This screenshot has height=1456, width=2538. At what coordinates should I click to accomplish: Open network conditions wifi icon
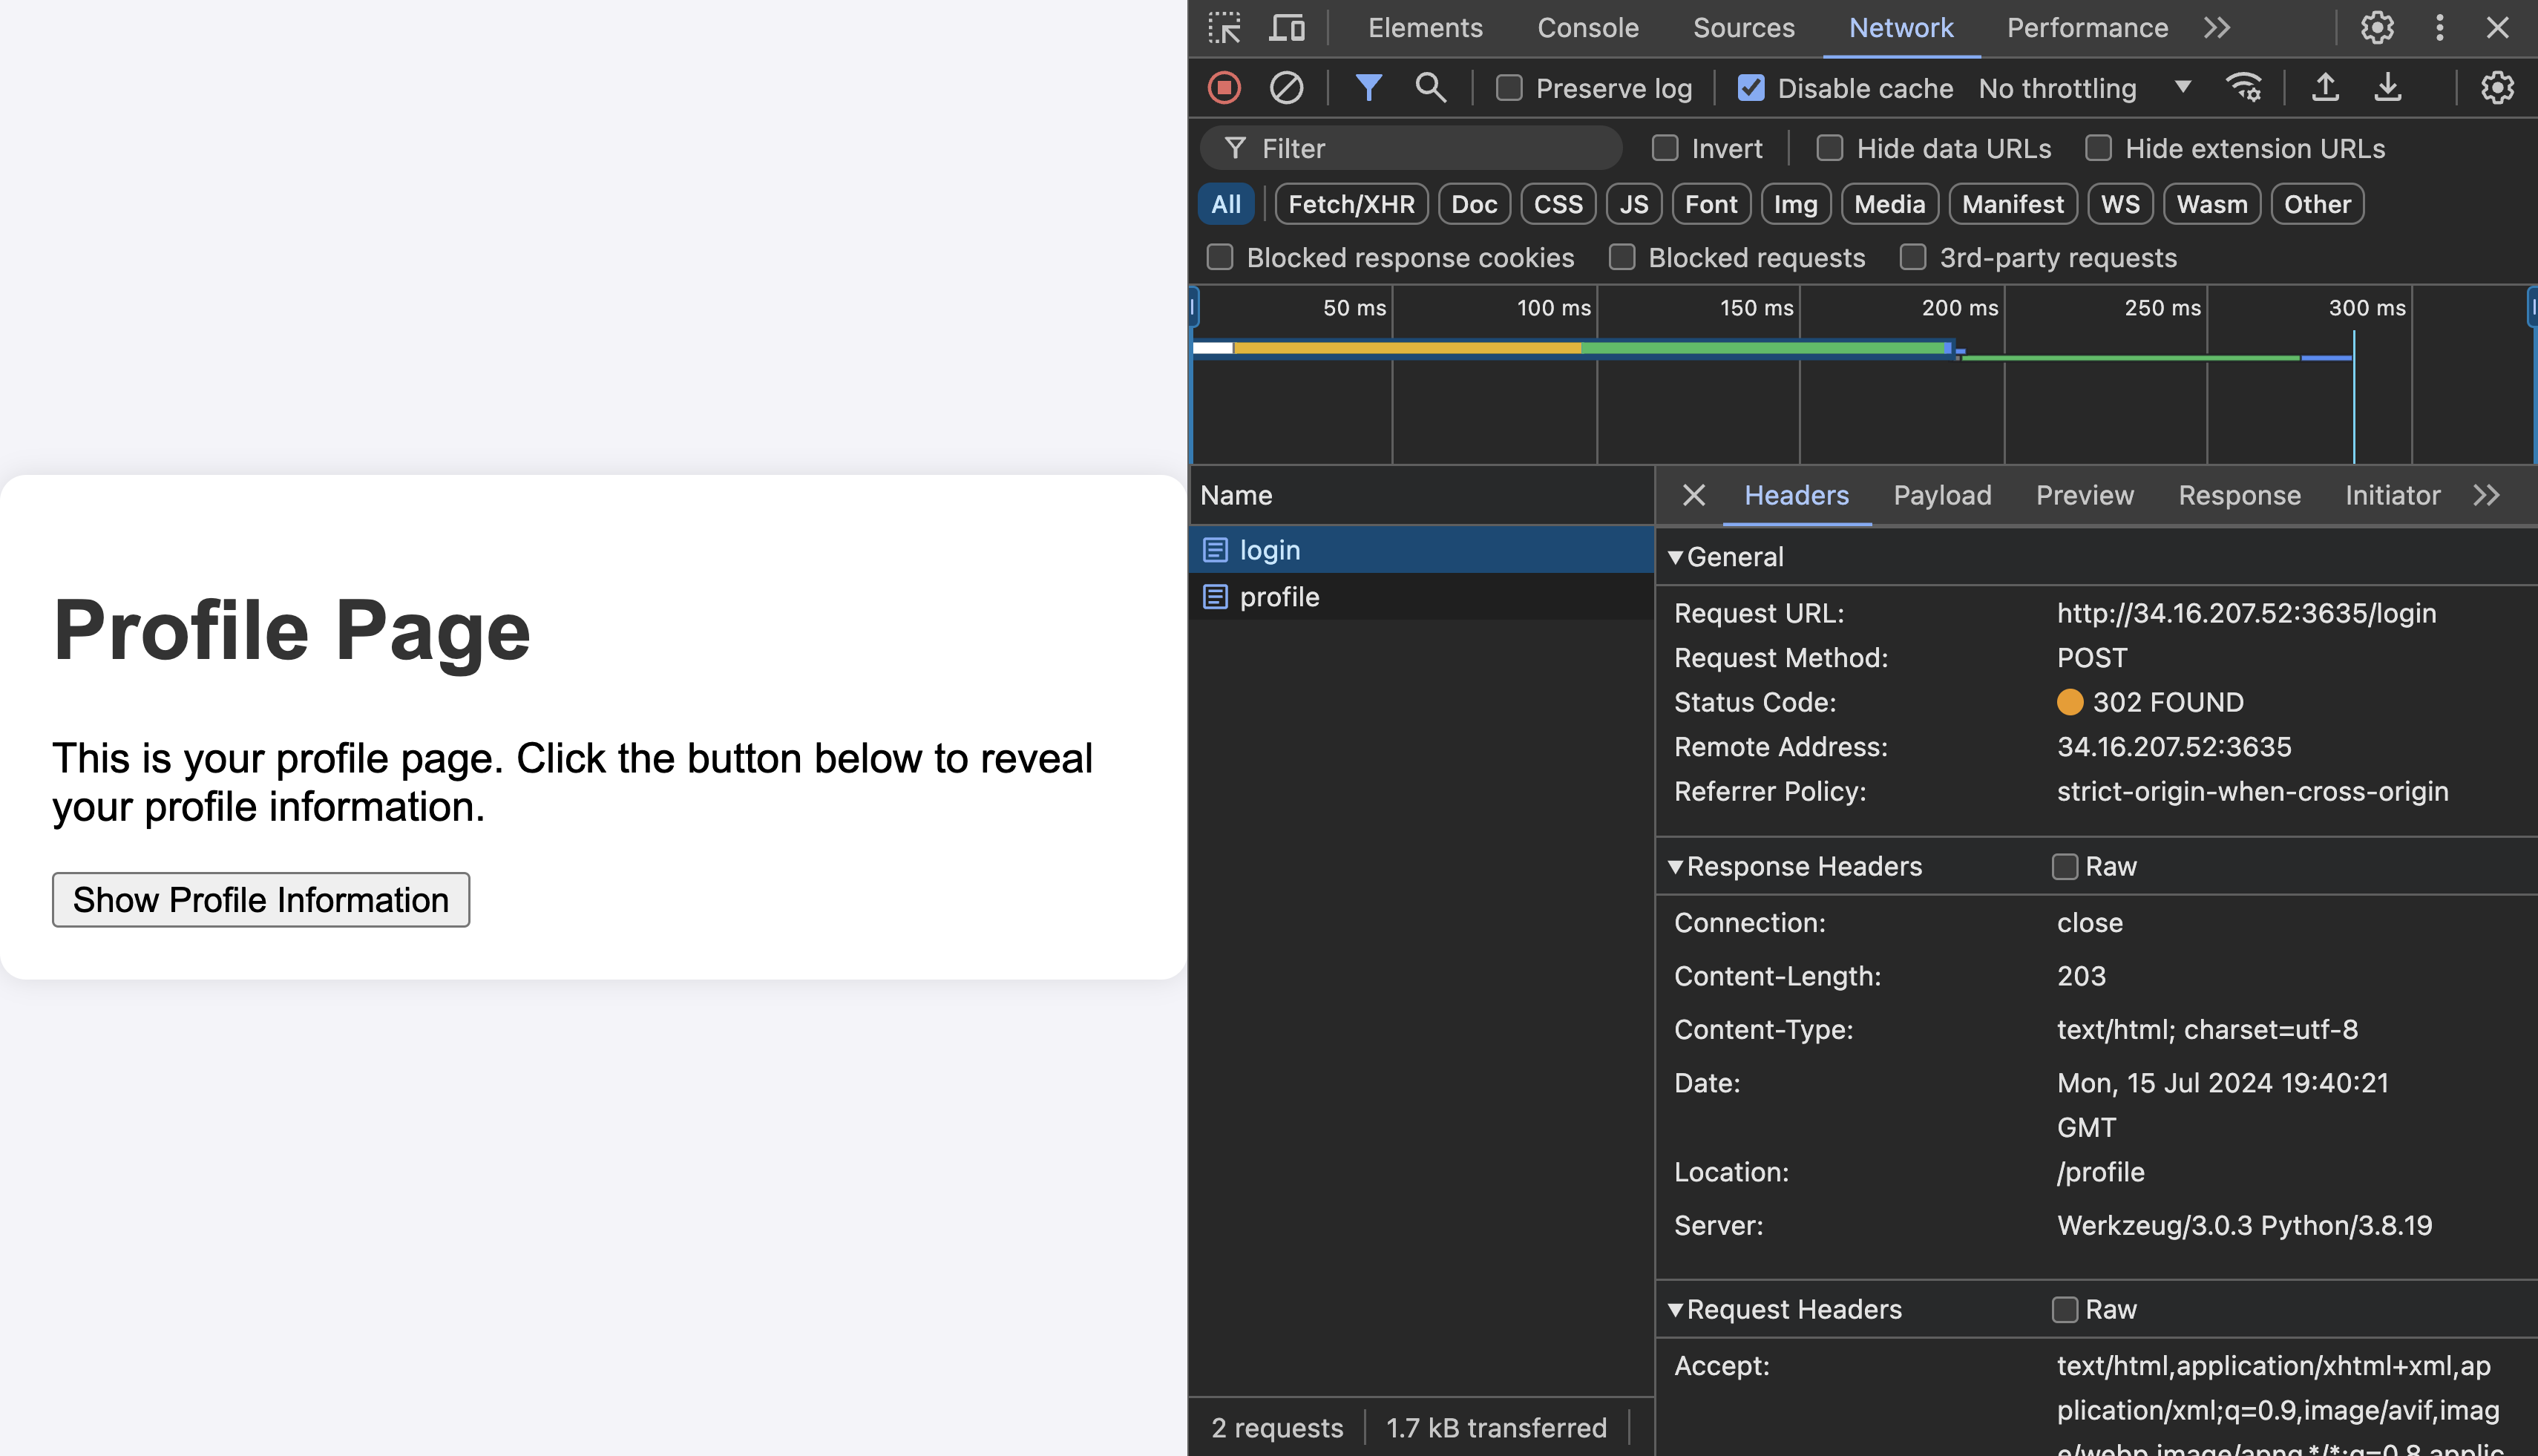[x=2244, y=88]
